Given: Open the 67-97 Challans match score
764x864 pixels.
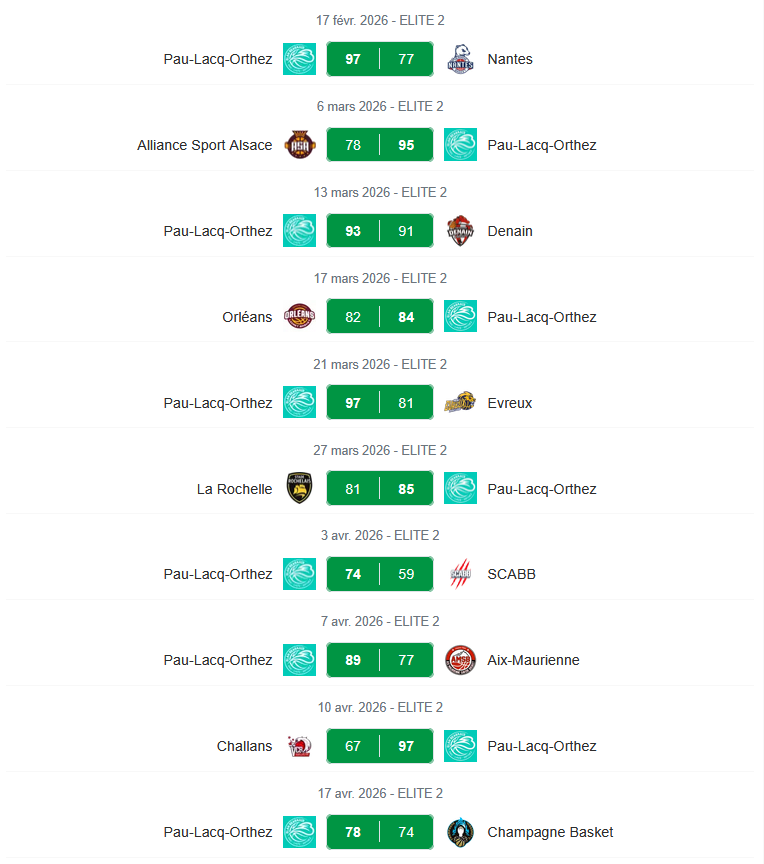Looking at the screenshot, I should 380,746.
